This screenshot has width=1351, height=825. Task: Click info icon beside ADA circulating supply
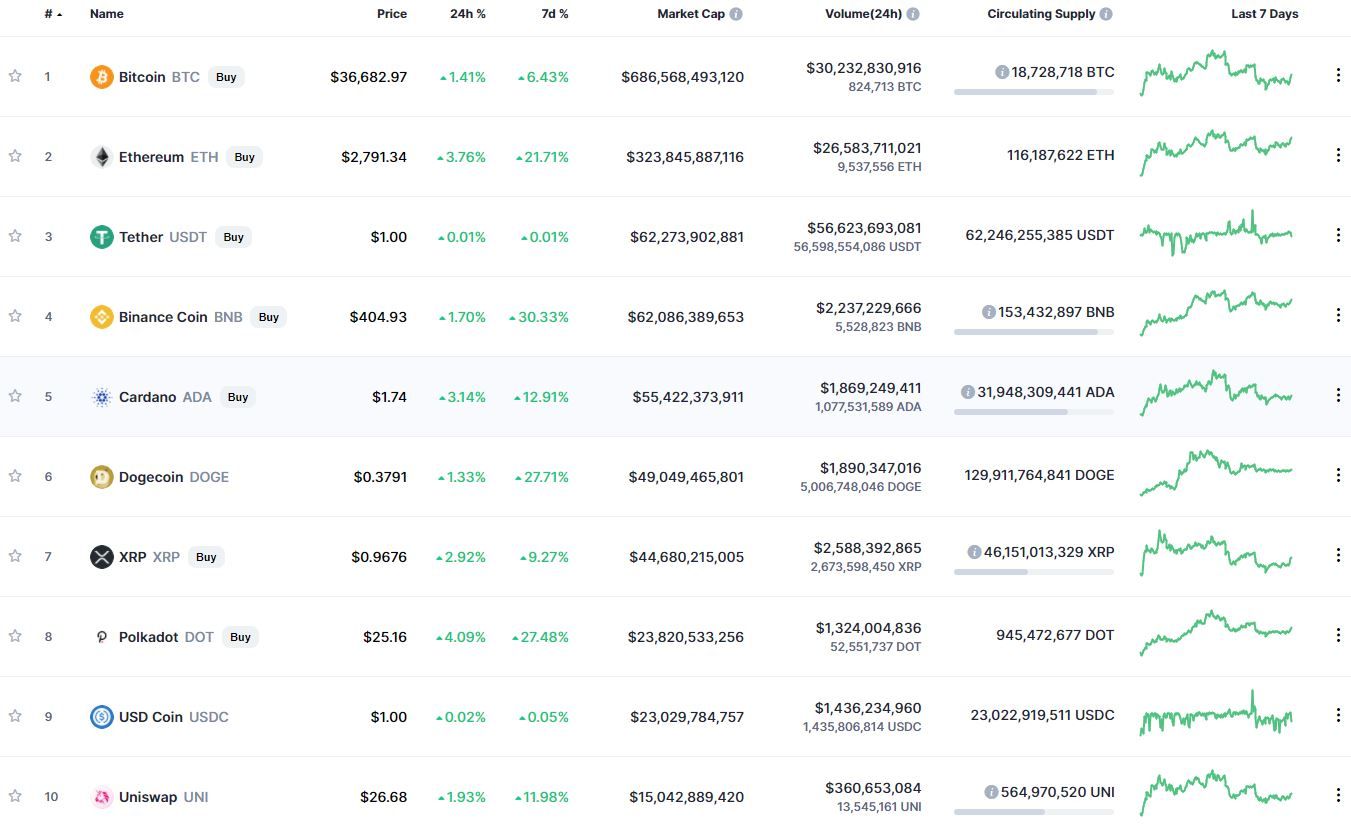[x=967, y=392]
